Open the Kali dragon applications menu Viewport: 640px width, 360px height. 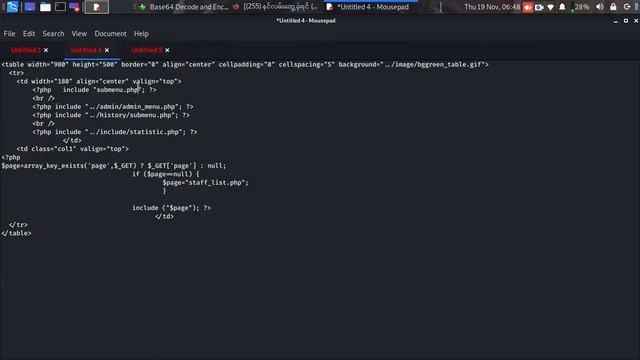tap(12, 7)
